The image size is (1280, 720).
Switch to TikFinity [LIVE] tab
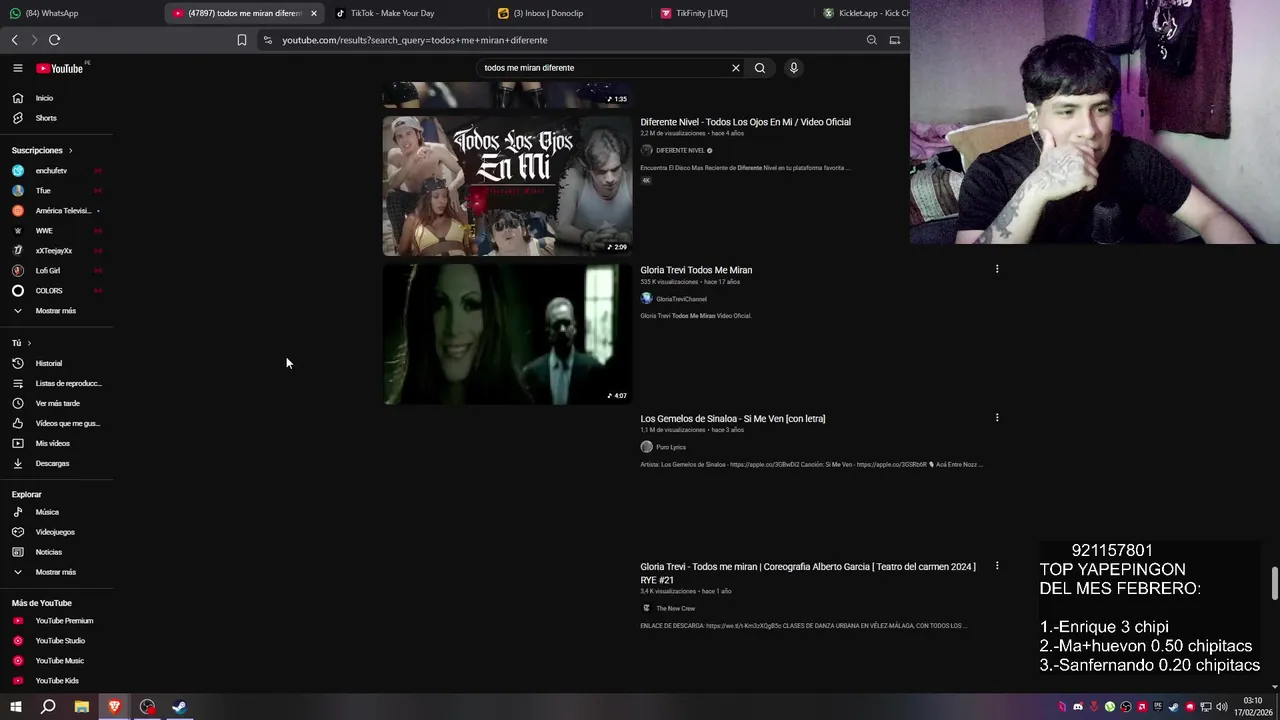733,13
